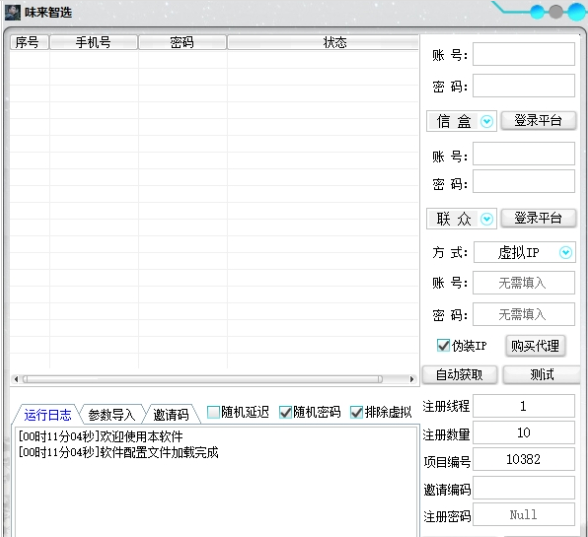Click the 购买代理 button
Screen dimensions: 588x537
(x=535, y=346)
